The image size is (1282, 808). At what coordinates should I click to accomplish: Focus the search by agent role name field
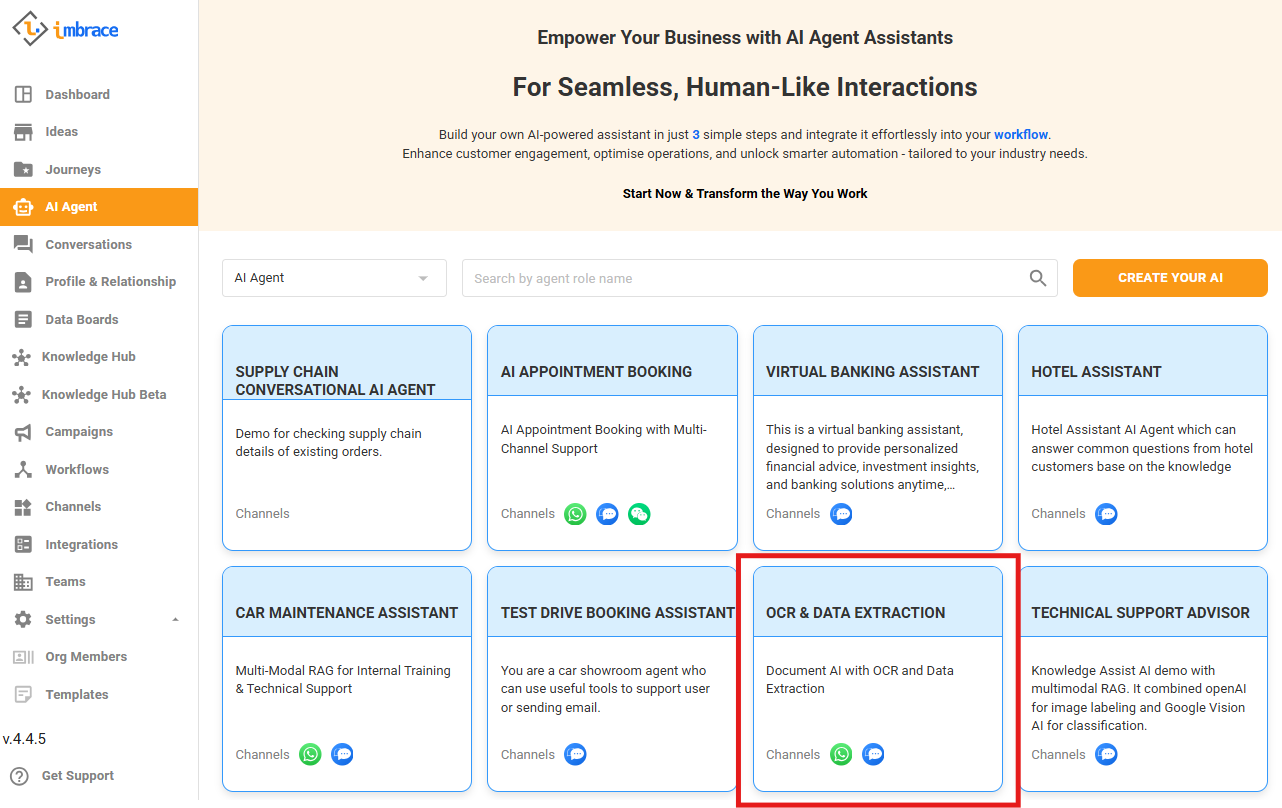(x=745, y=279)
